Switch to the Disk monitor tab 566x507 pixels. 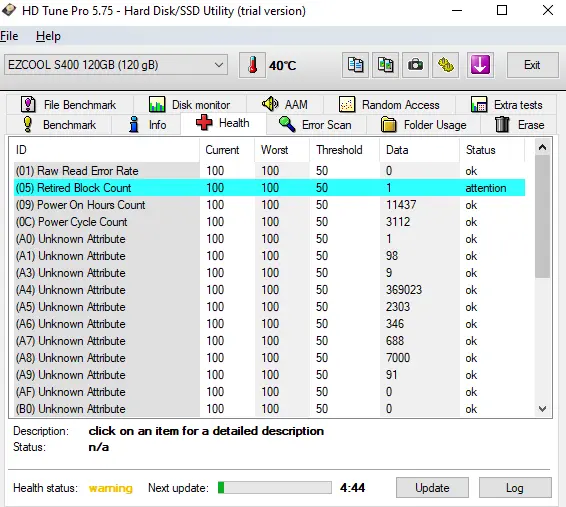click(x=190, y=105)
